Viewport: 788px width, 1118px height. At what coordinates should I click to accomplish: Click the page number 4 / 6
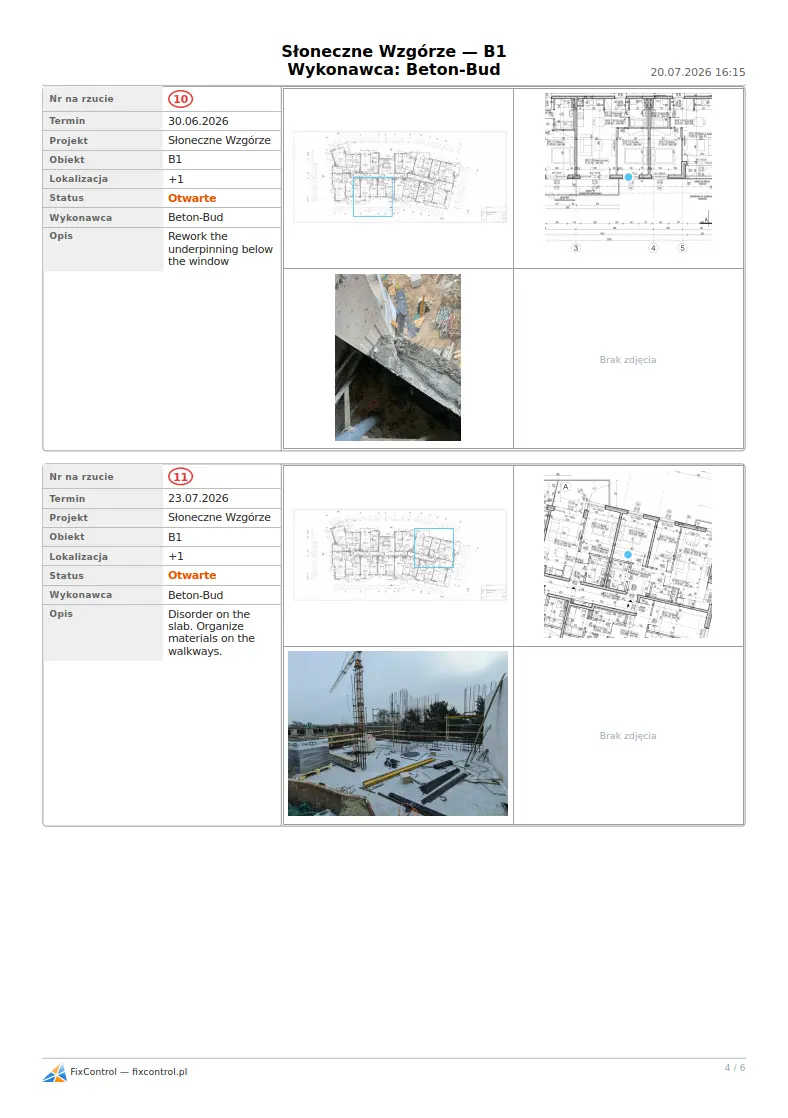pos(735,1067)
